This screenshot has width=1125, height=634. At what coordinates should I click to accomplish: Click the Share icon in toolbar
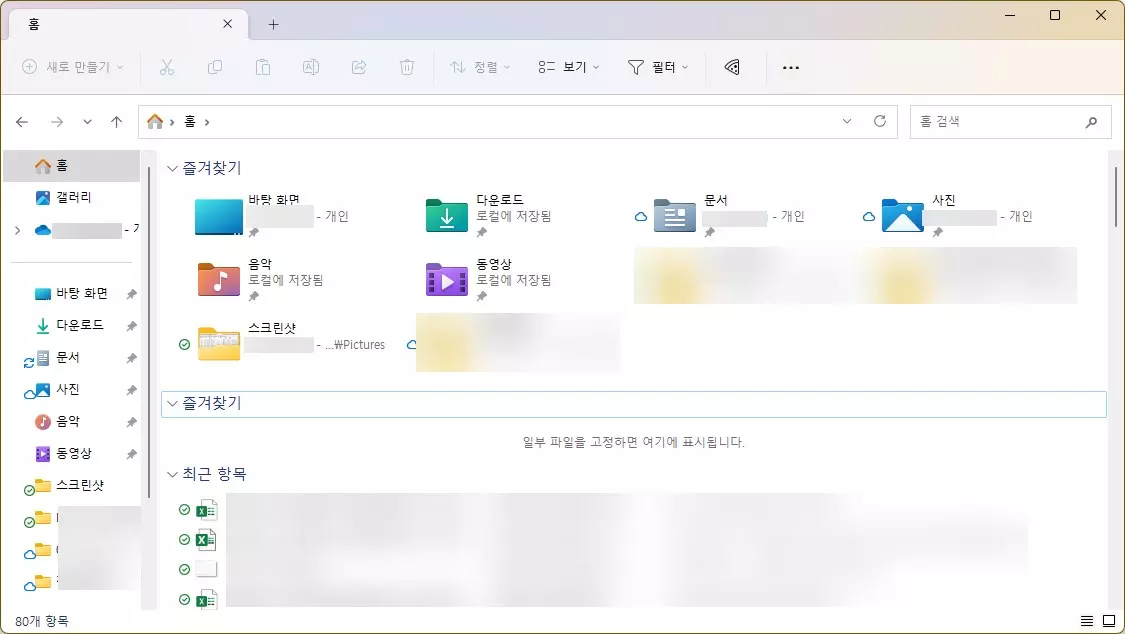click(359, 67)
